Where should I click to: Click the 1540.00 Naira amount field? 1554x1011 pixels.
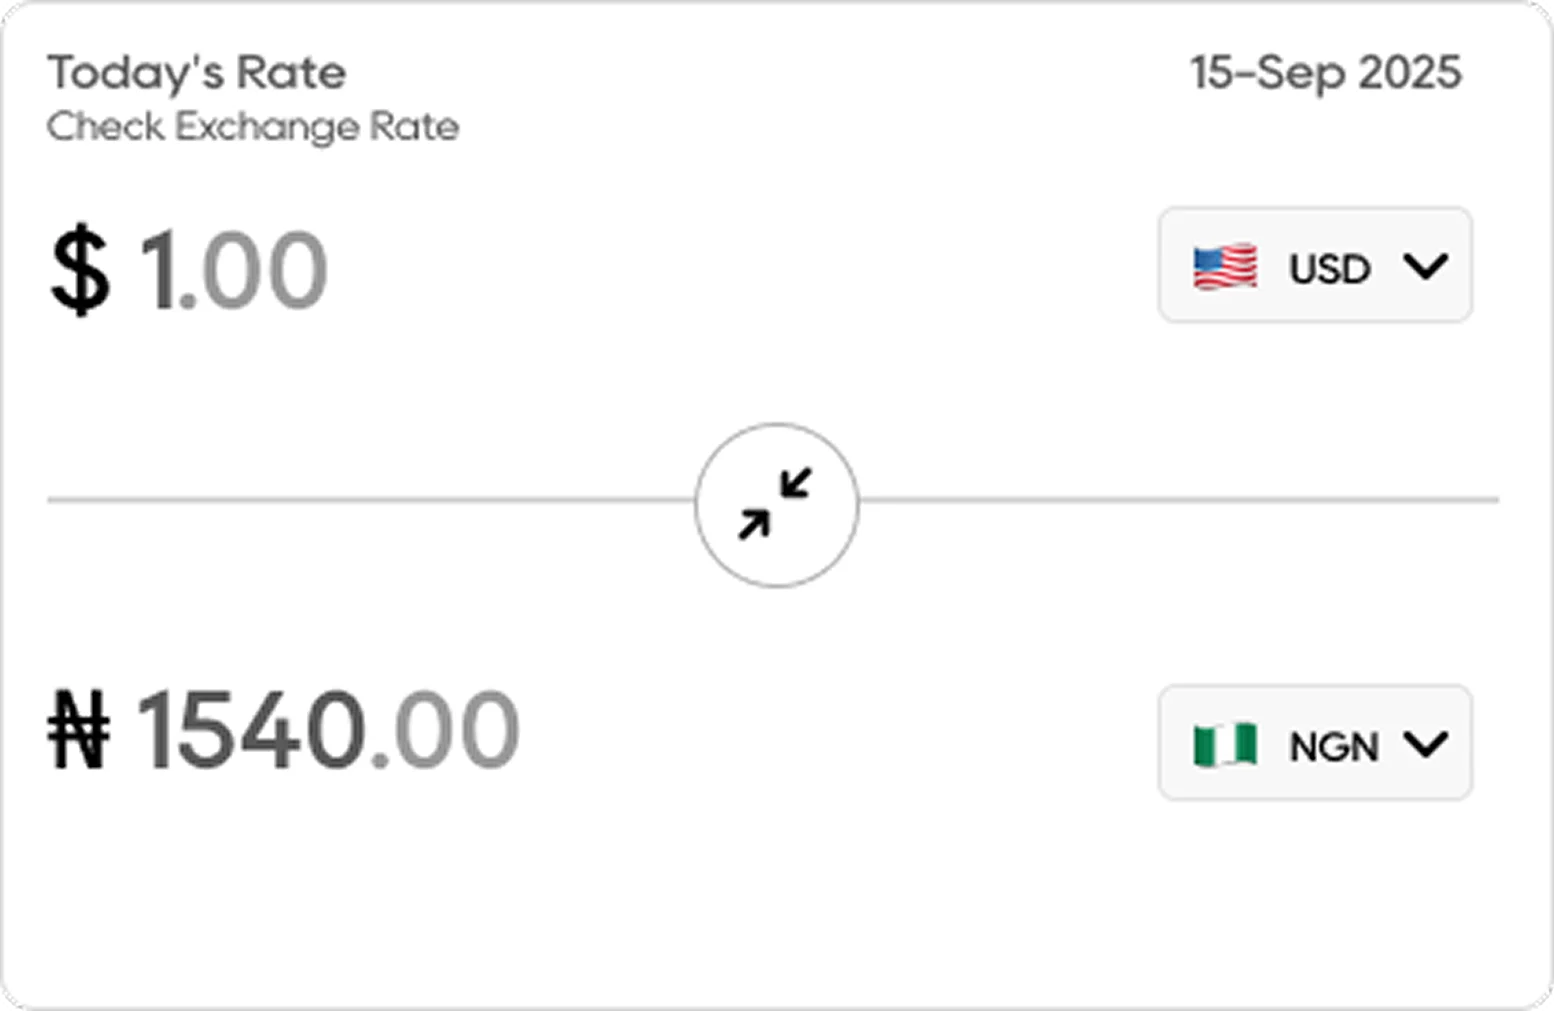coord(327,731)
